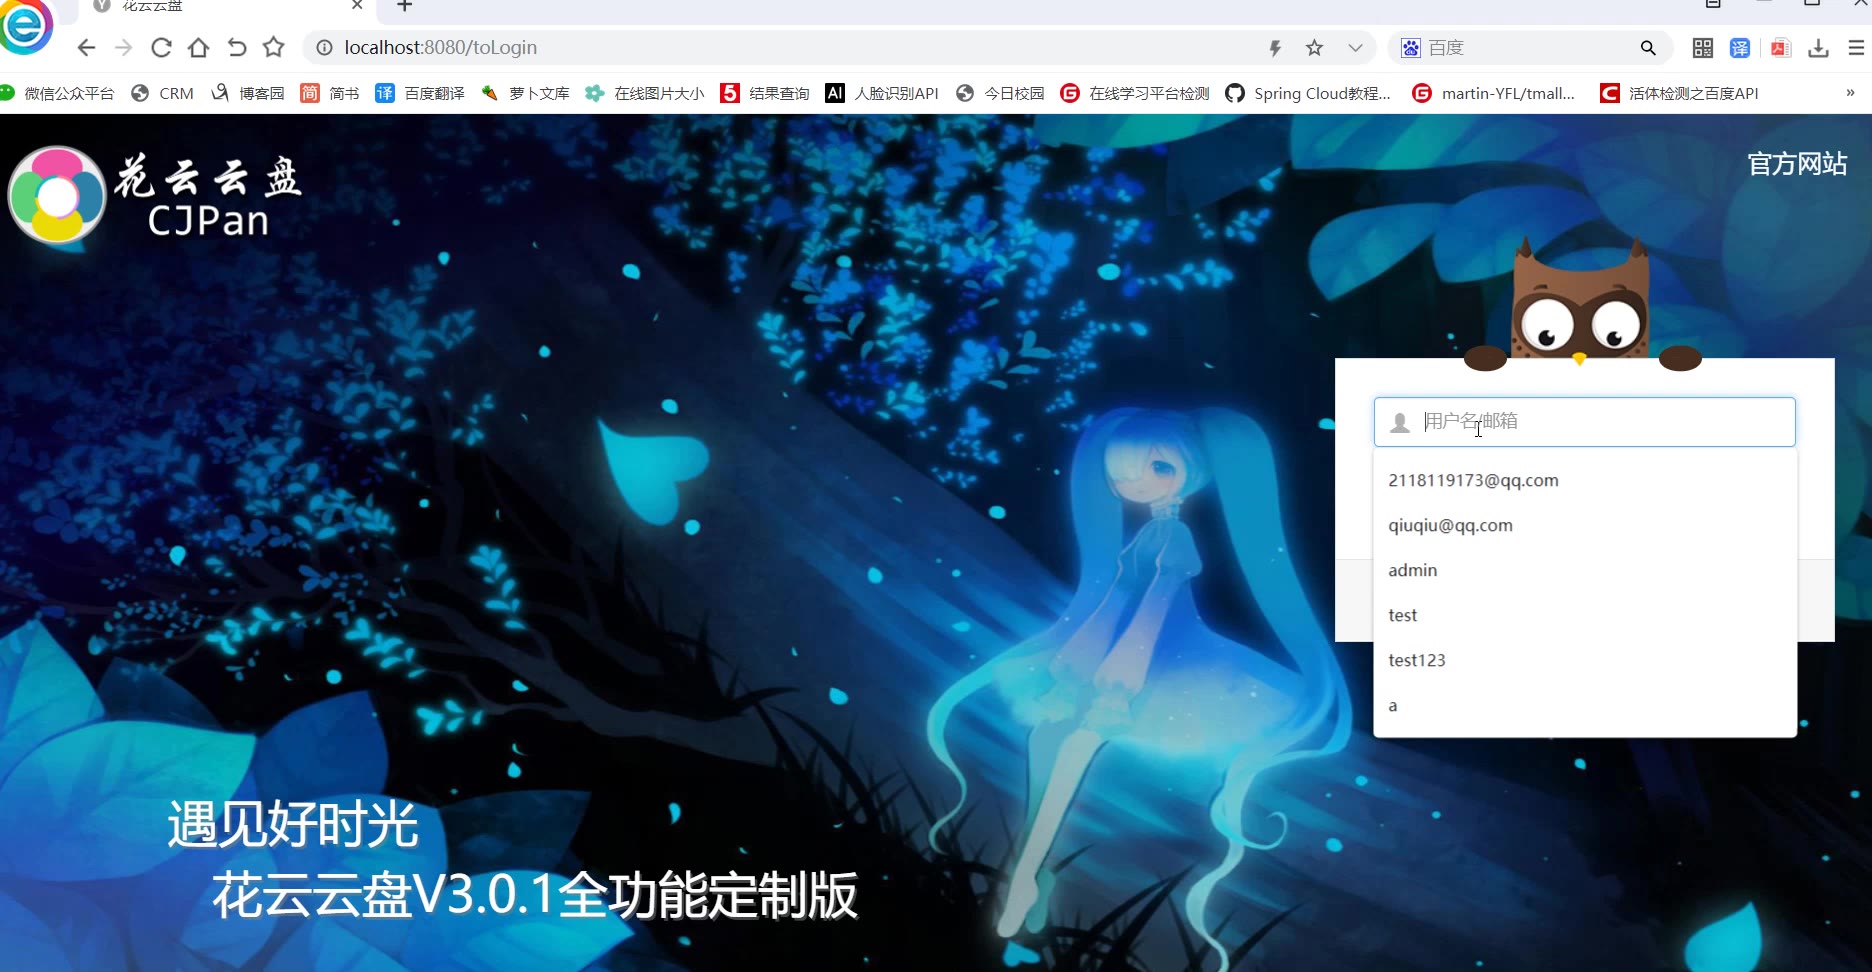Click the Baidu search engine icon
Screen dimensions: 1872x972
(1410, 47)
